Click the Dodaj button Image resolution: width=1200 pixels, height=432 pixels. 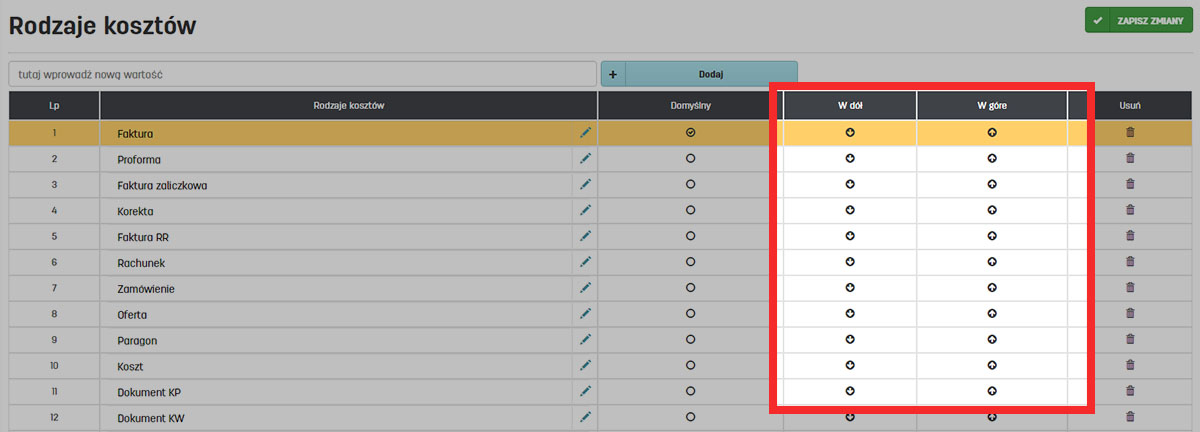[x=710, y=74]
